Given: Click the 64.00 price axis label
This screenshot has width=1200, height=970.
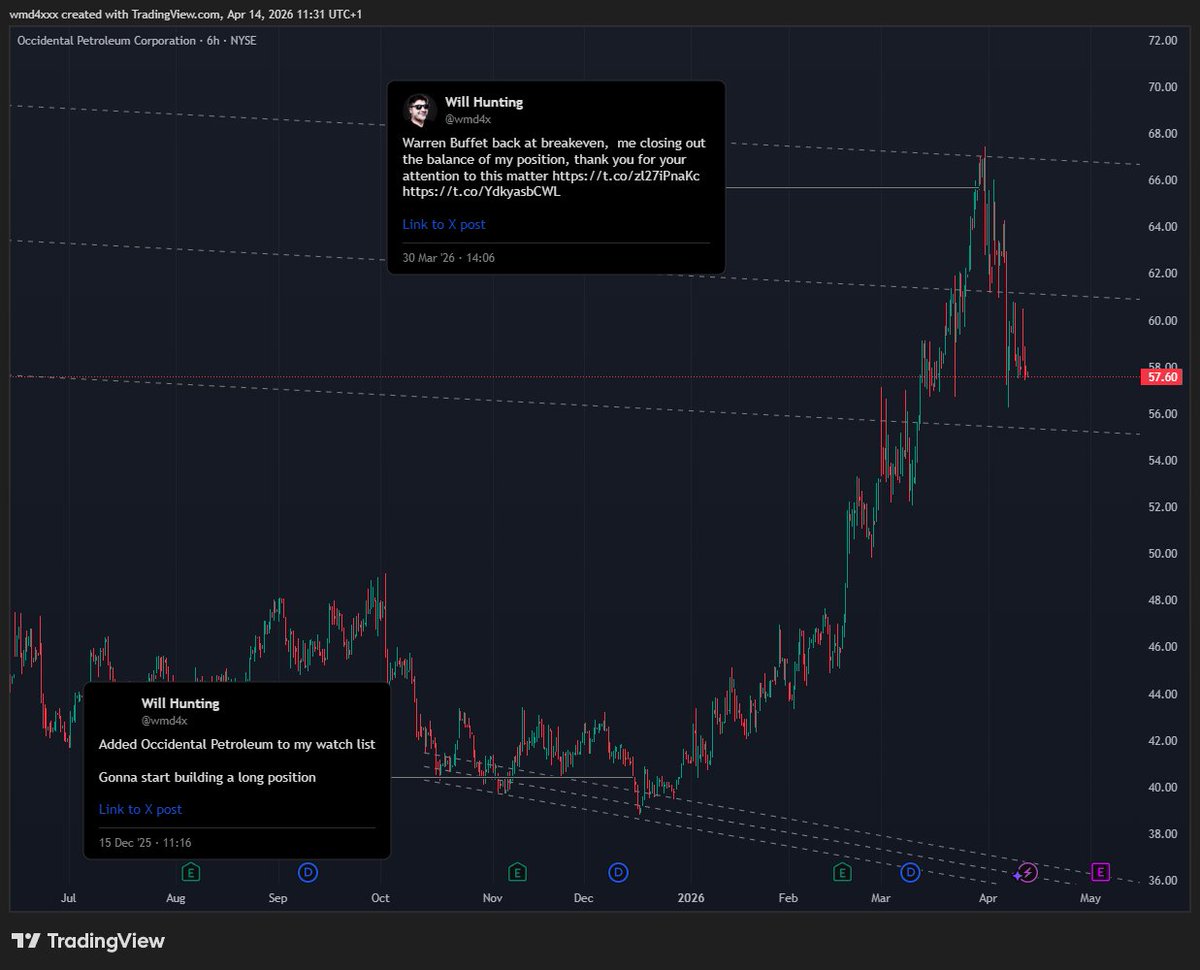Looking at the screenshot, I should pyautogui.click(x=1162, y=227).
